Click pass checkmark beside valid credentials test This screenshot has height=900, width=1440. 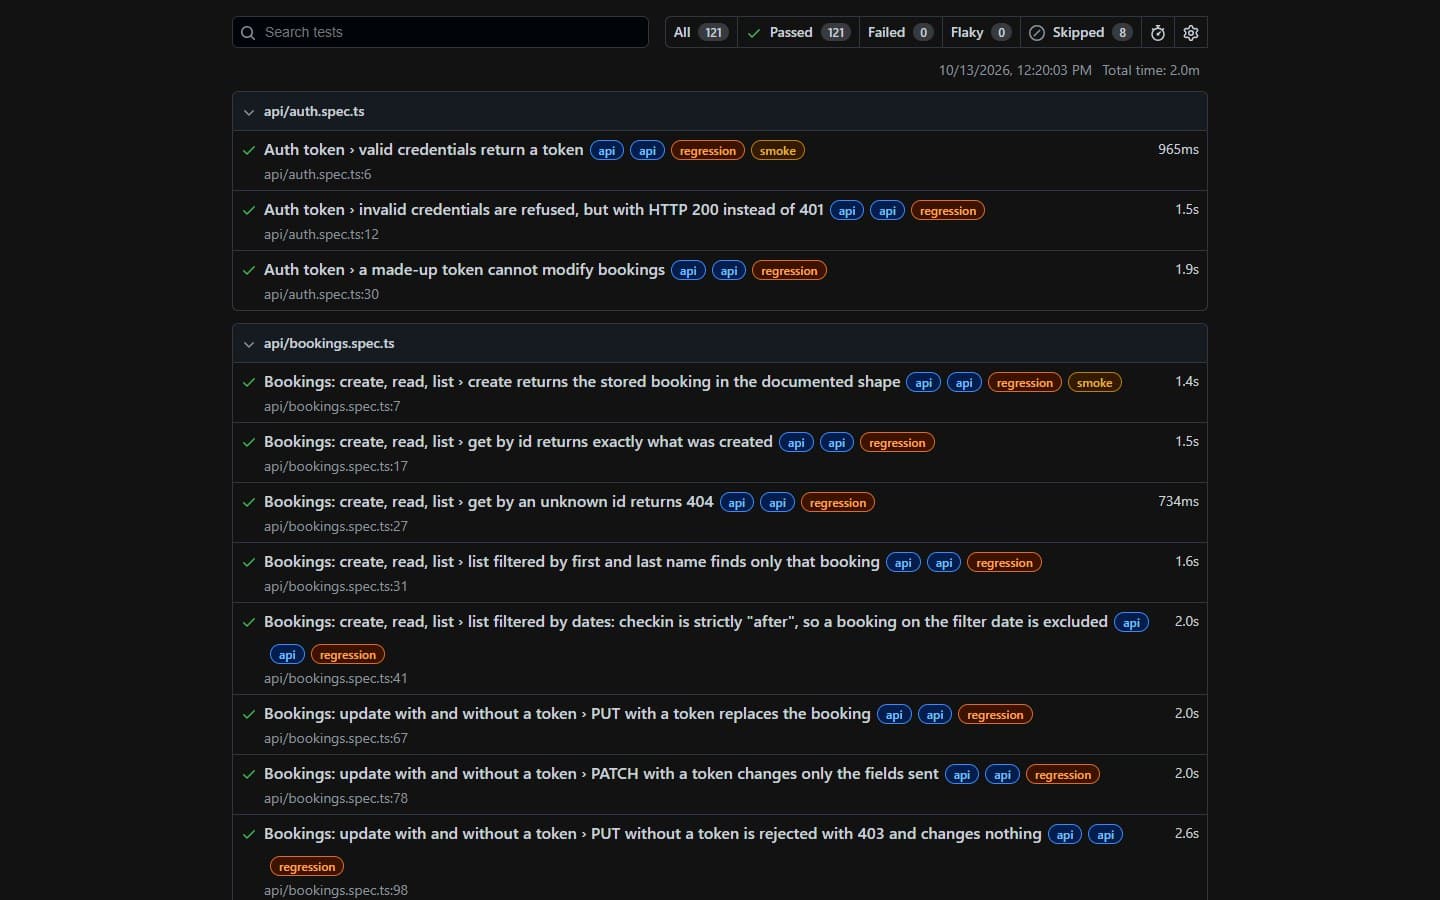[x=249, y=150]
